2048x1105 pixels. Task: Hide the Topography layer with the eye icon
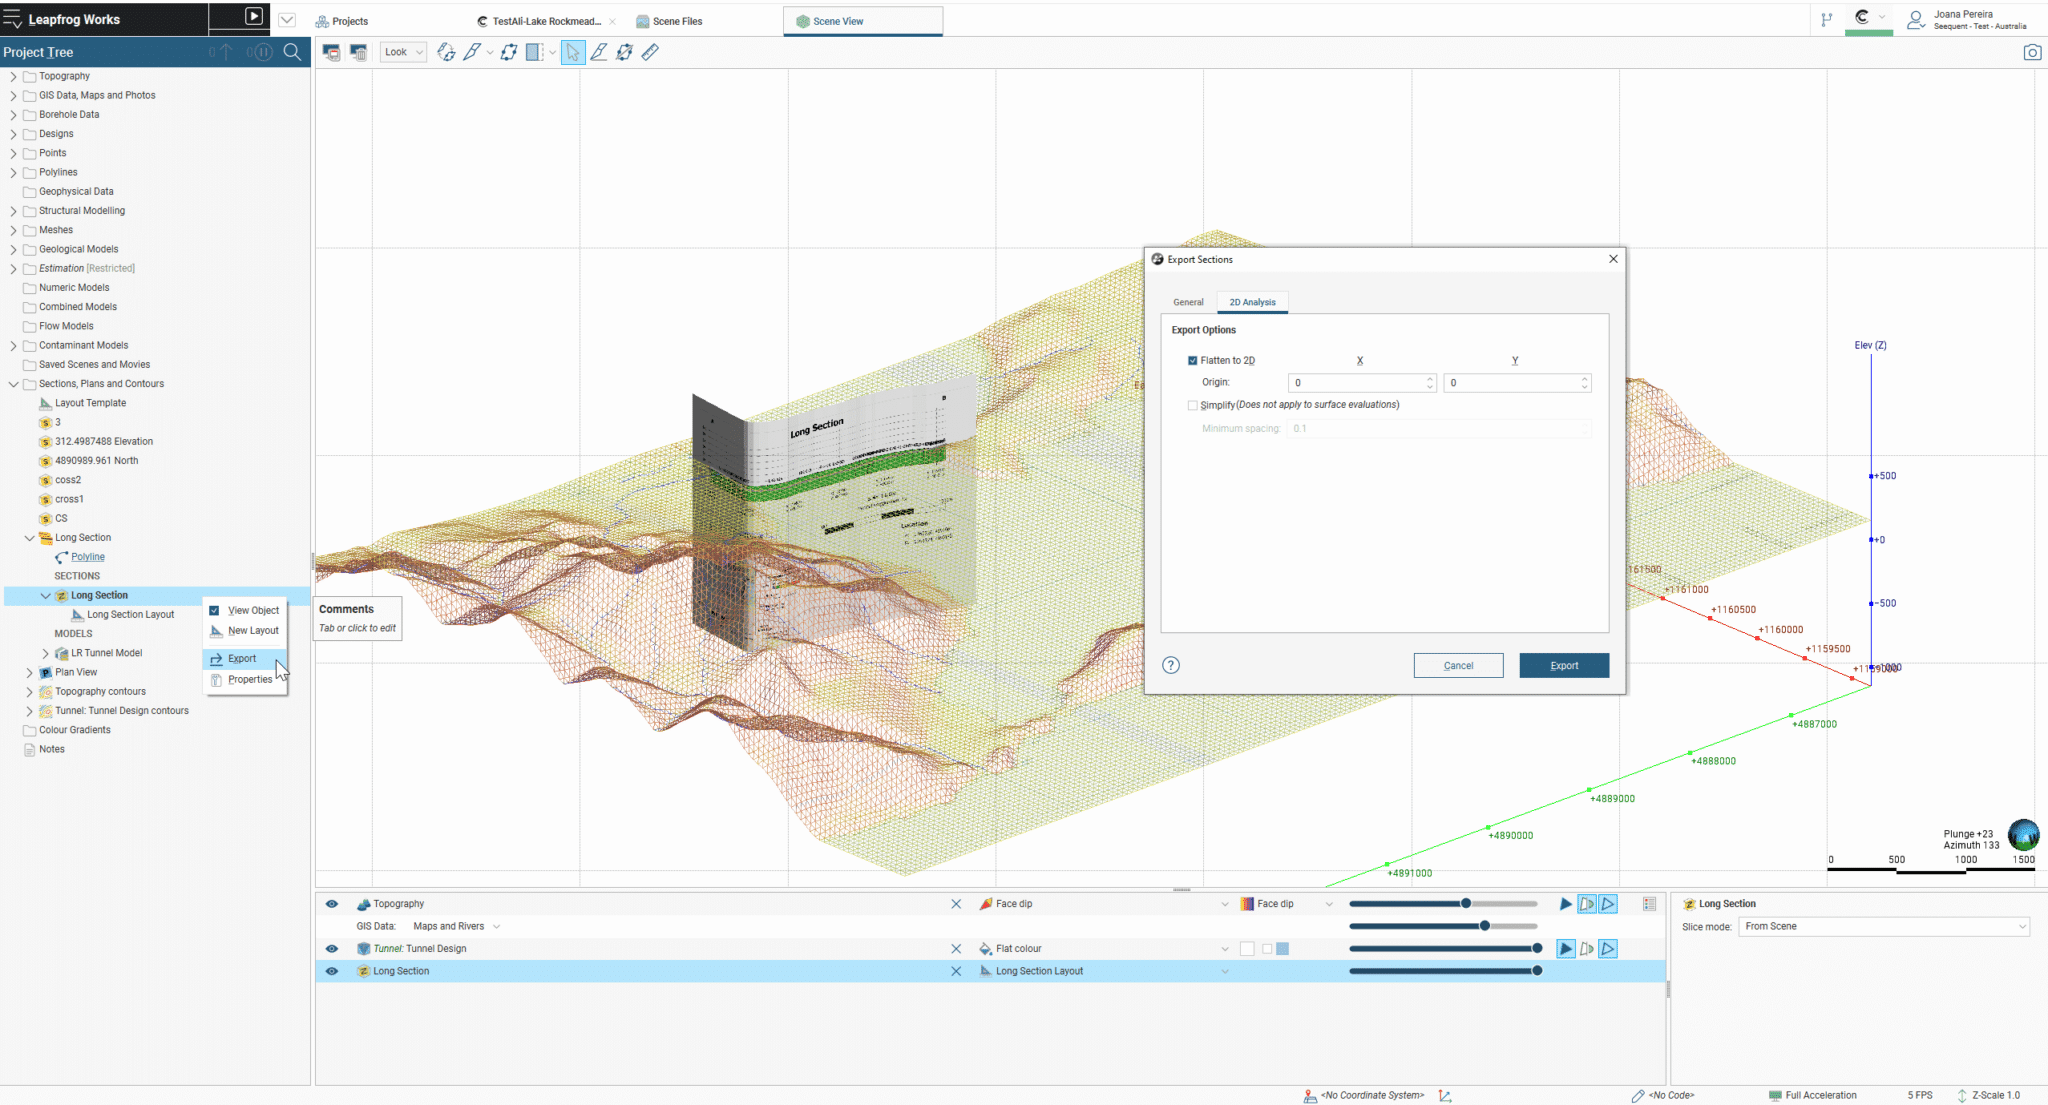click(x=332, y=904)
